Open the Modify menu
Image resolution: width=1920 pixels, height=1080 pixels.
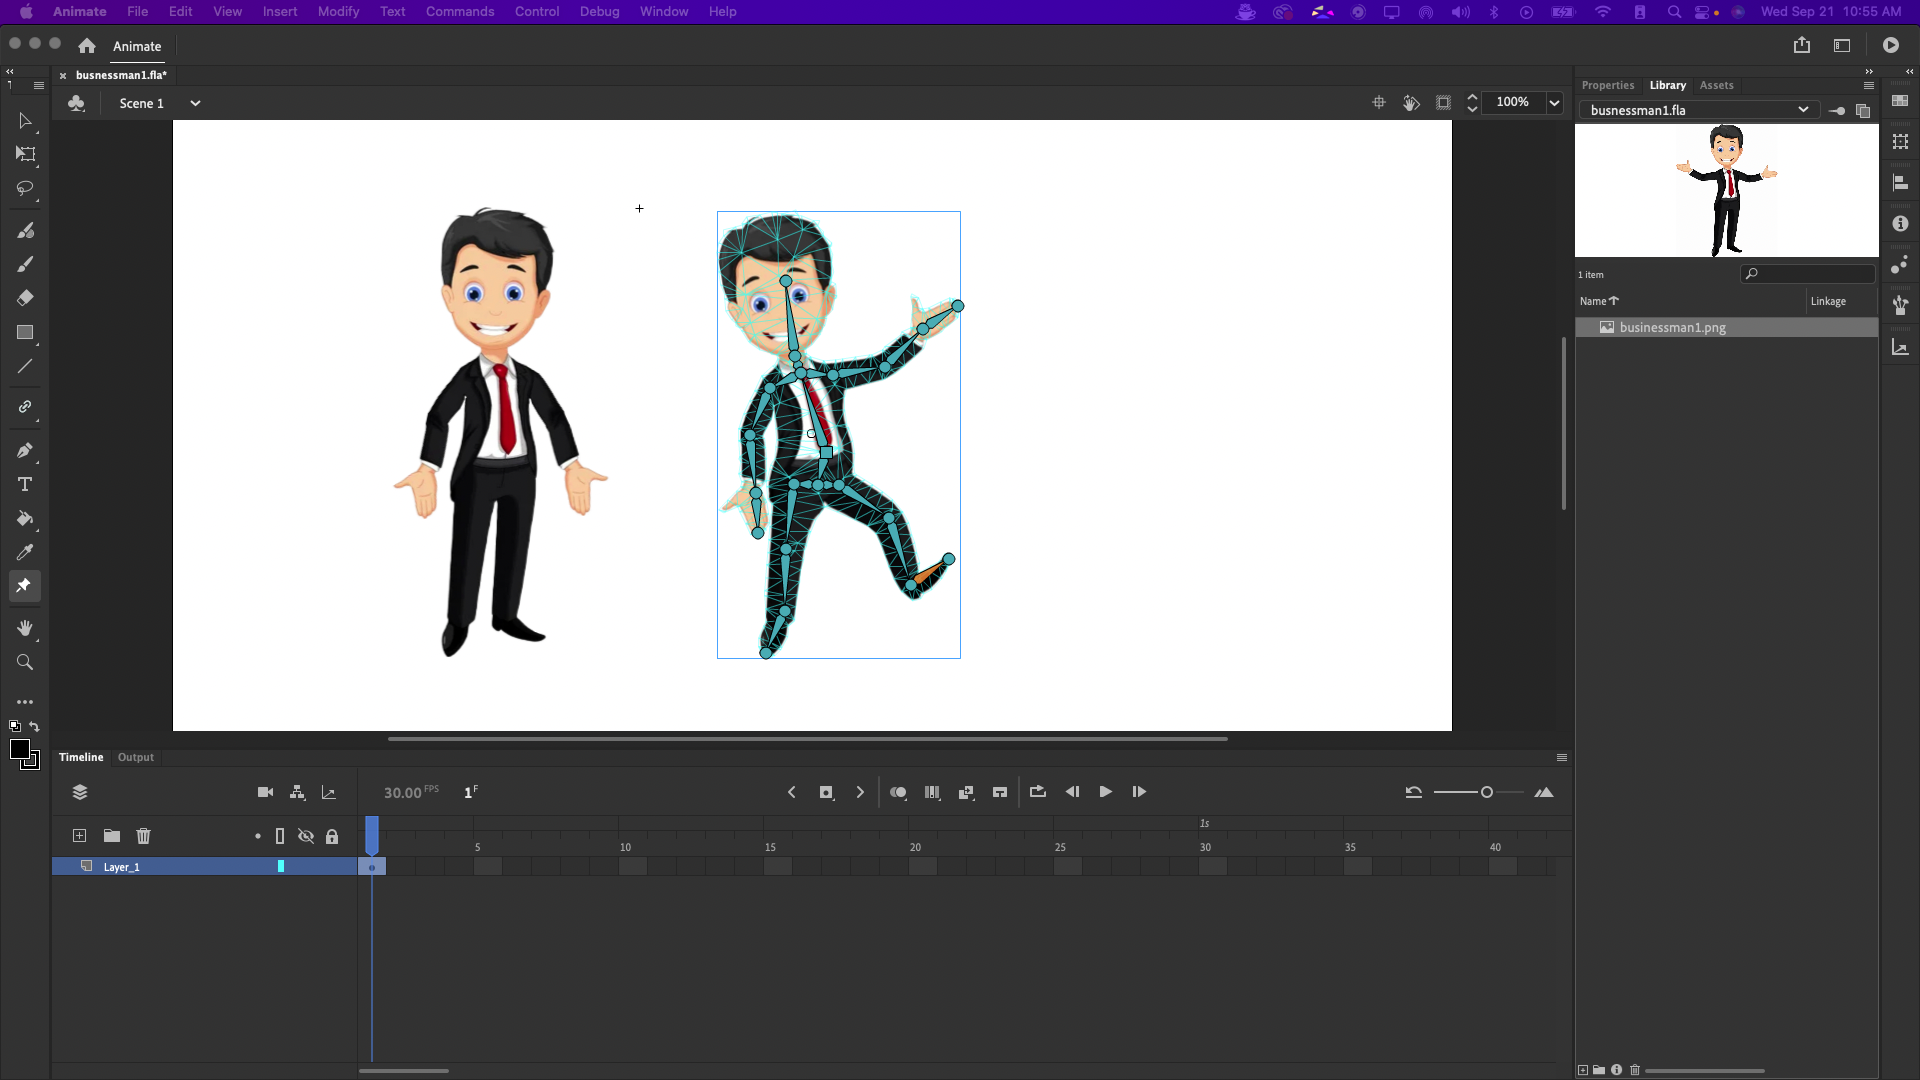(x=338, y=11)
